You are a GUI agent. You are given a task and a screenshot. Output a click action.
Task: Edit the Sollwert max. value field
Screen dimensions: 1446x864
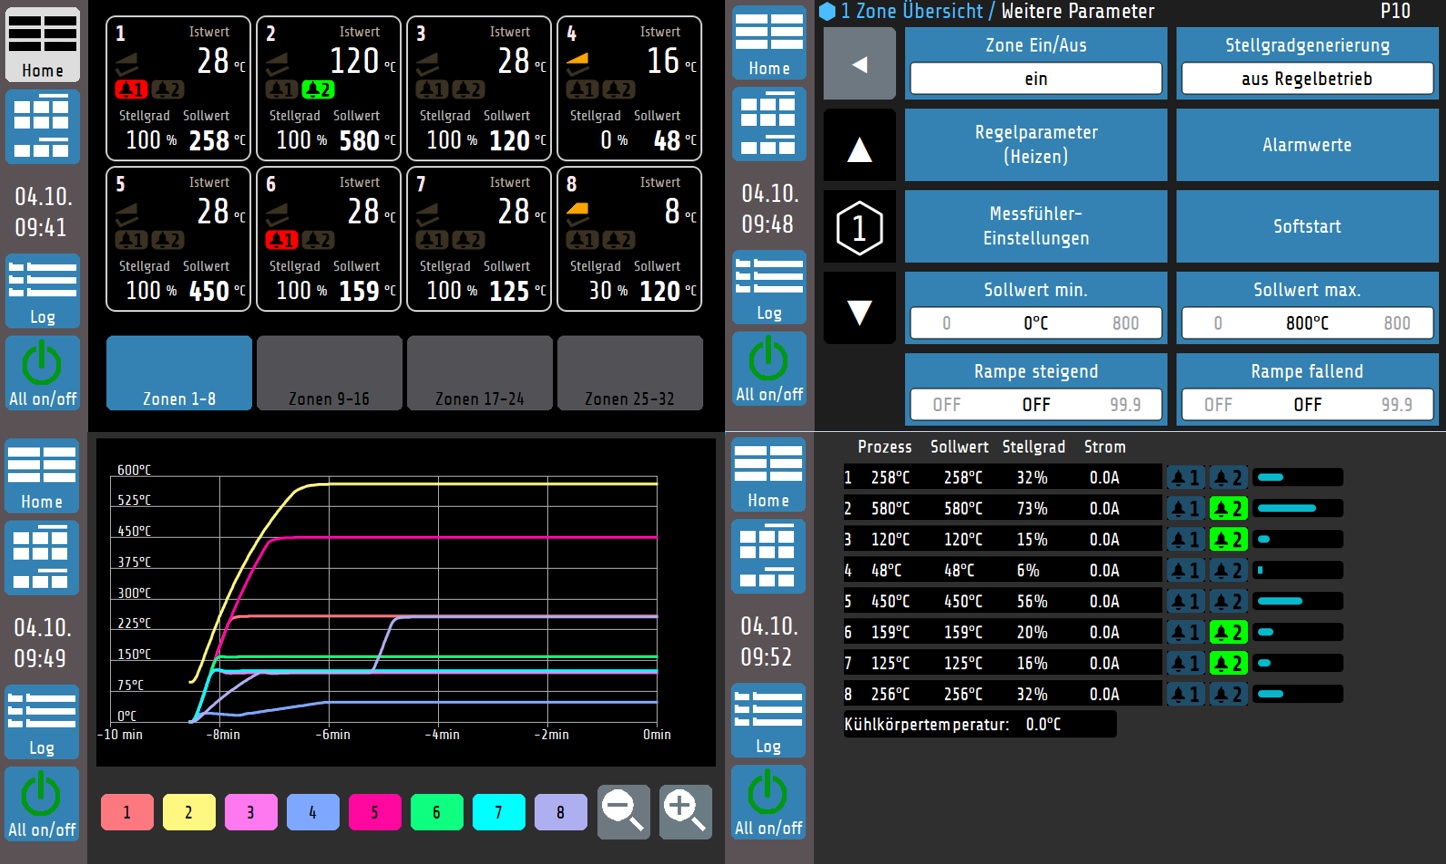[x=1307, y=323]
